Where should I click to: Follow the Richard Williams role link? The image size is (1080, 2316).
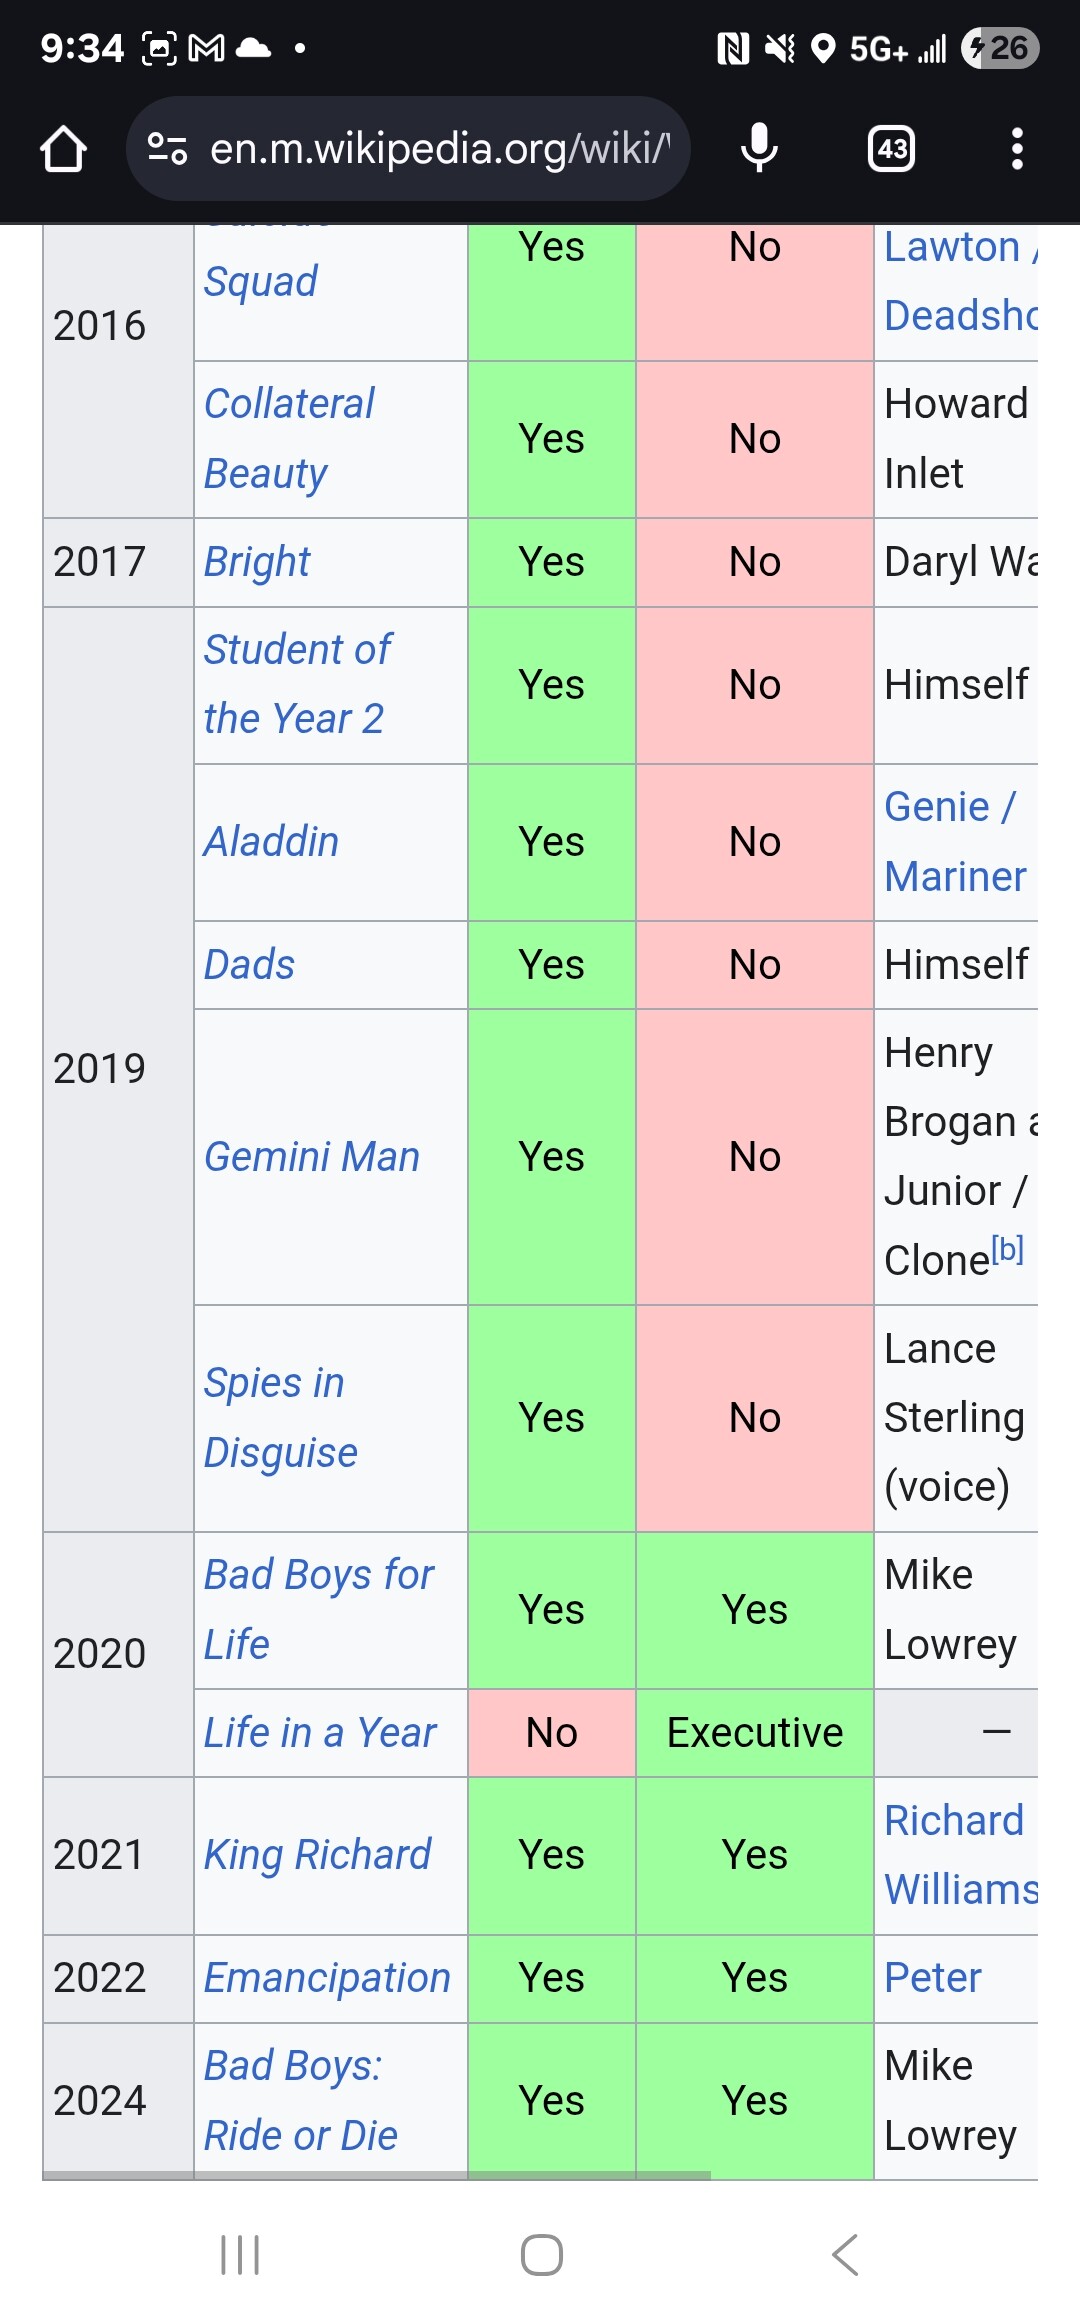tap(961, 1855)
